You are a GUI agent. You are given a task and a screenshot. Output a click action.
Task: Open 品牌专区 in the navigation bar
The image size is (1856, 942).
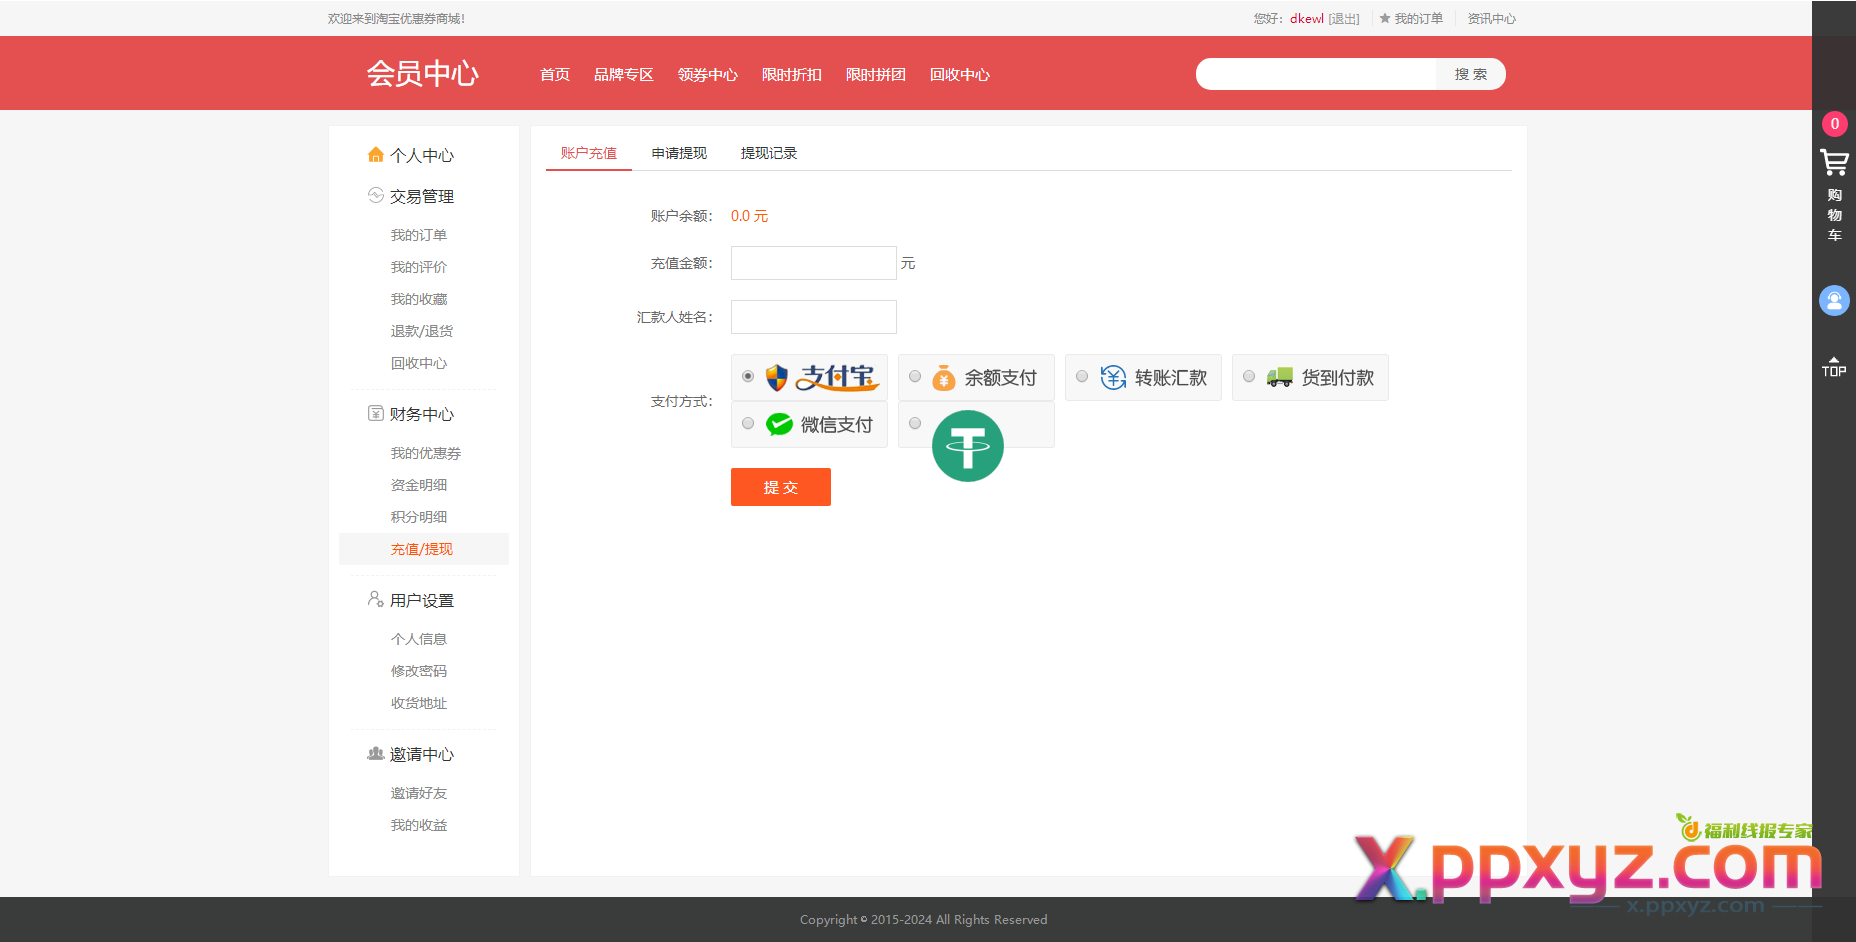coord(624,74)
